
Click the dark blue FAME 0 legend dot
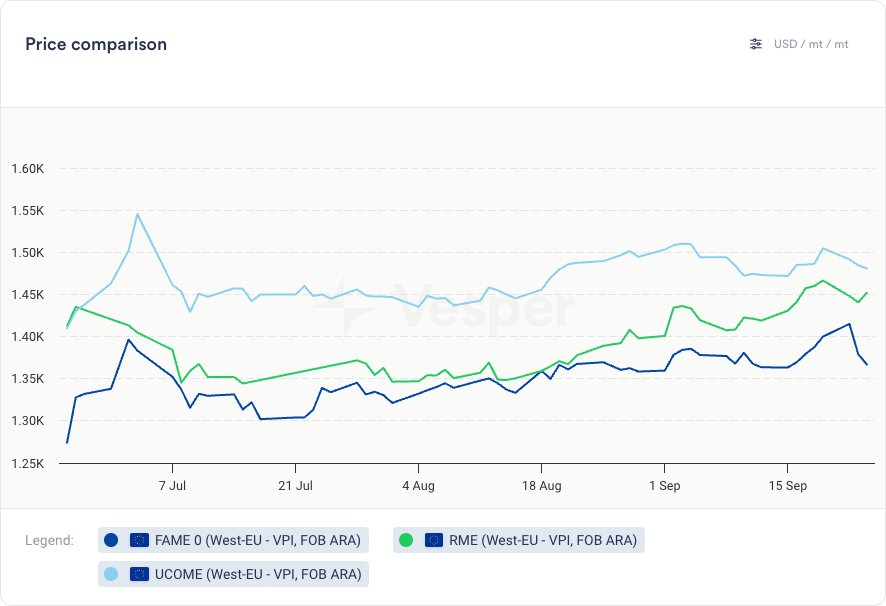pyautogui.click(x=111, y=540)
